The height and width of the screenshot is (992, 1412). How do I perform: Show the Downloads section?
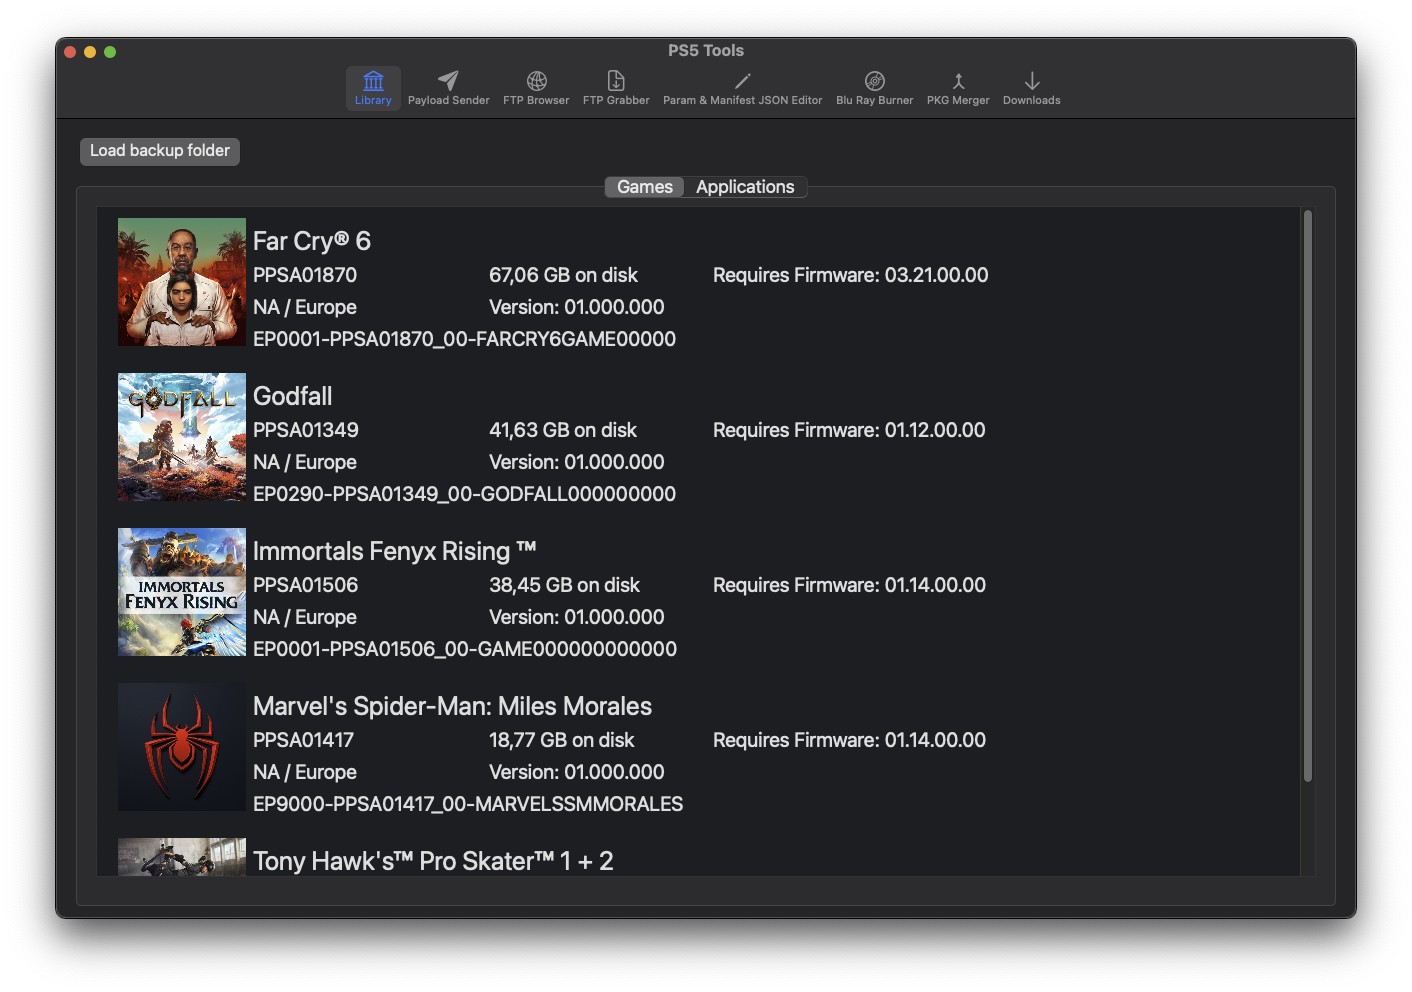[1031, 87]
